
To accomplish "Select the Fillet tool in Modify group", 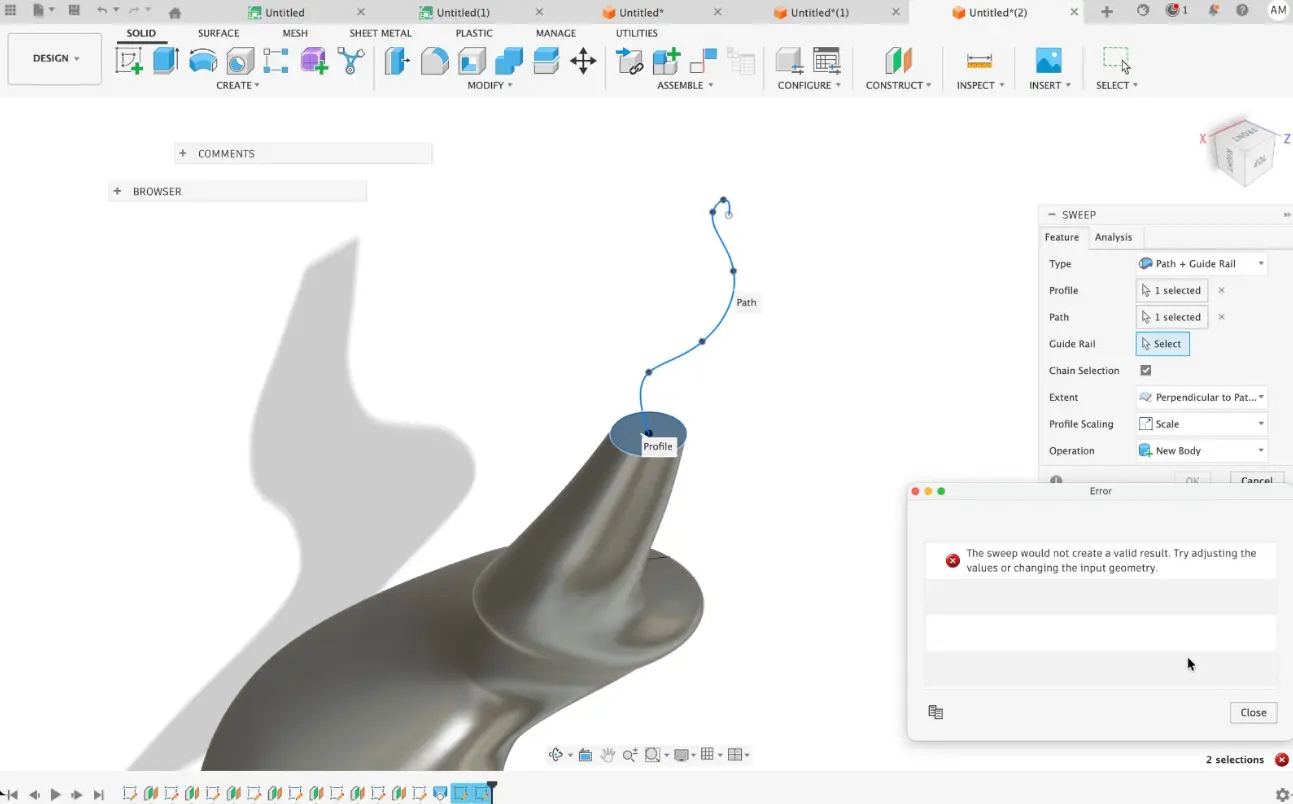I will coord(432,61).
